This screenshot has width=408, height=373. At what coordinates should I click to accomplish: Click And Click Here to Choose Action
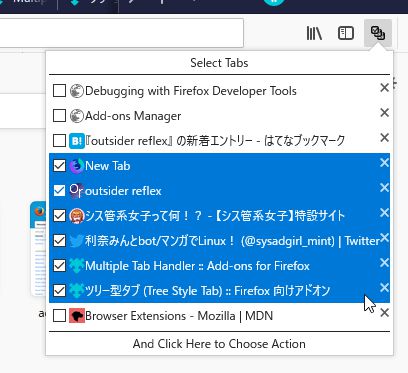pos(219,344)
